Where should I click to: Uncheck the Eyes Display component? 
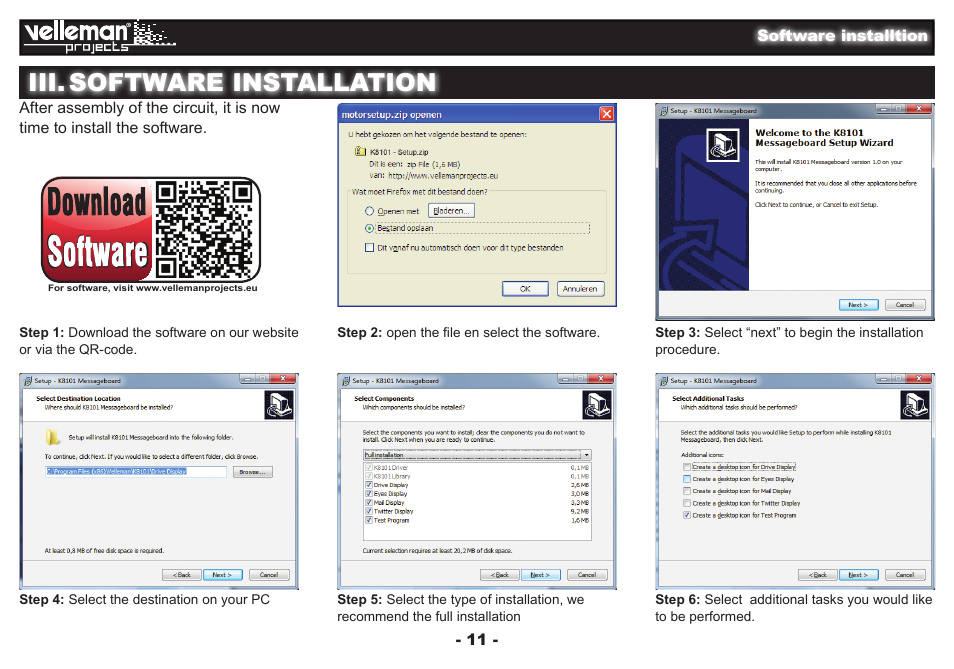click(x=369, y=494)
